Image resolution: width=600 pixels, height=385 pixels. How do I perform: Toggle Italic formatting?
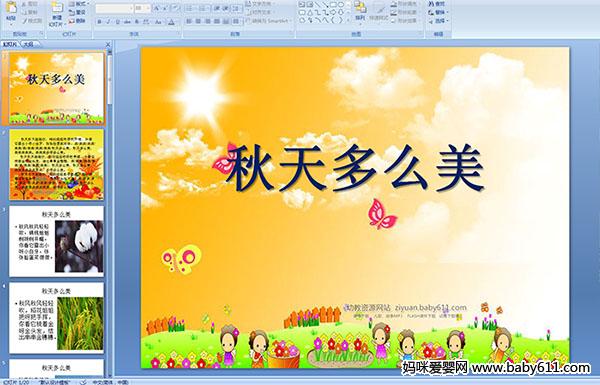pos(108,22)
